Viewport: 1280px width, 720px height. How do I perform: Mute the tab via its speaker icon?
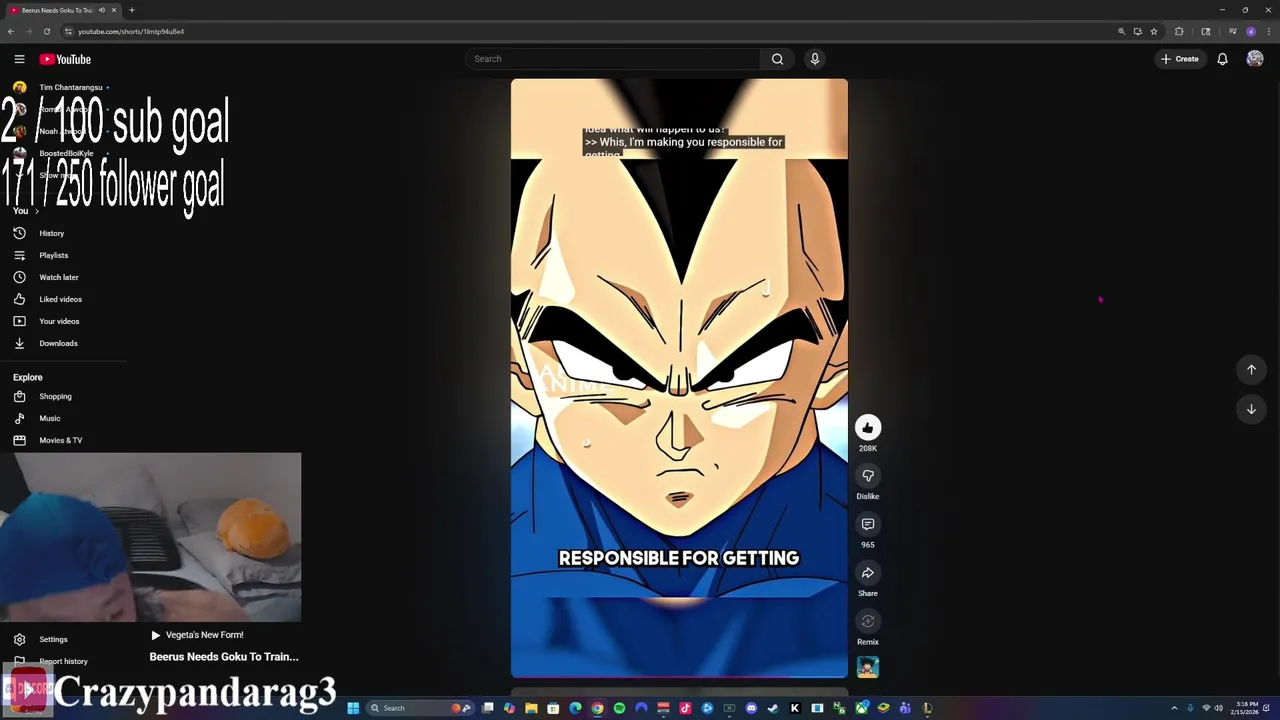(x=101, y=10)
